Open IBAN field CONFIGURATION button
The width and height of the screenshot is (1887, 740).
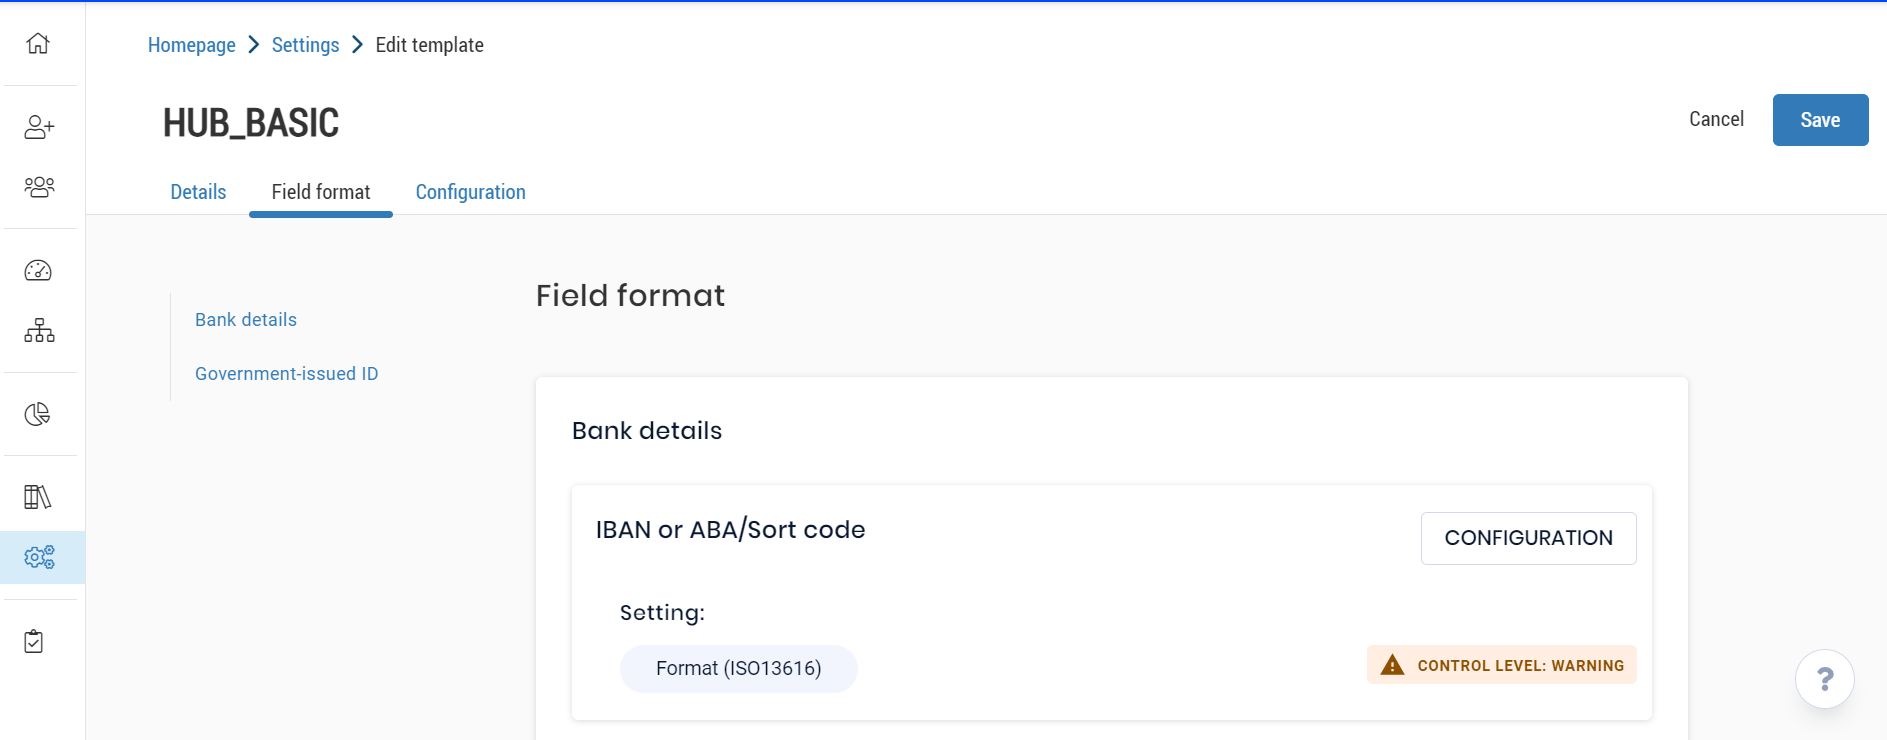coord(1528,538)
